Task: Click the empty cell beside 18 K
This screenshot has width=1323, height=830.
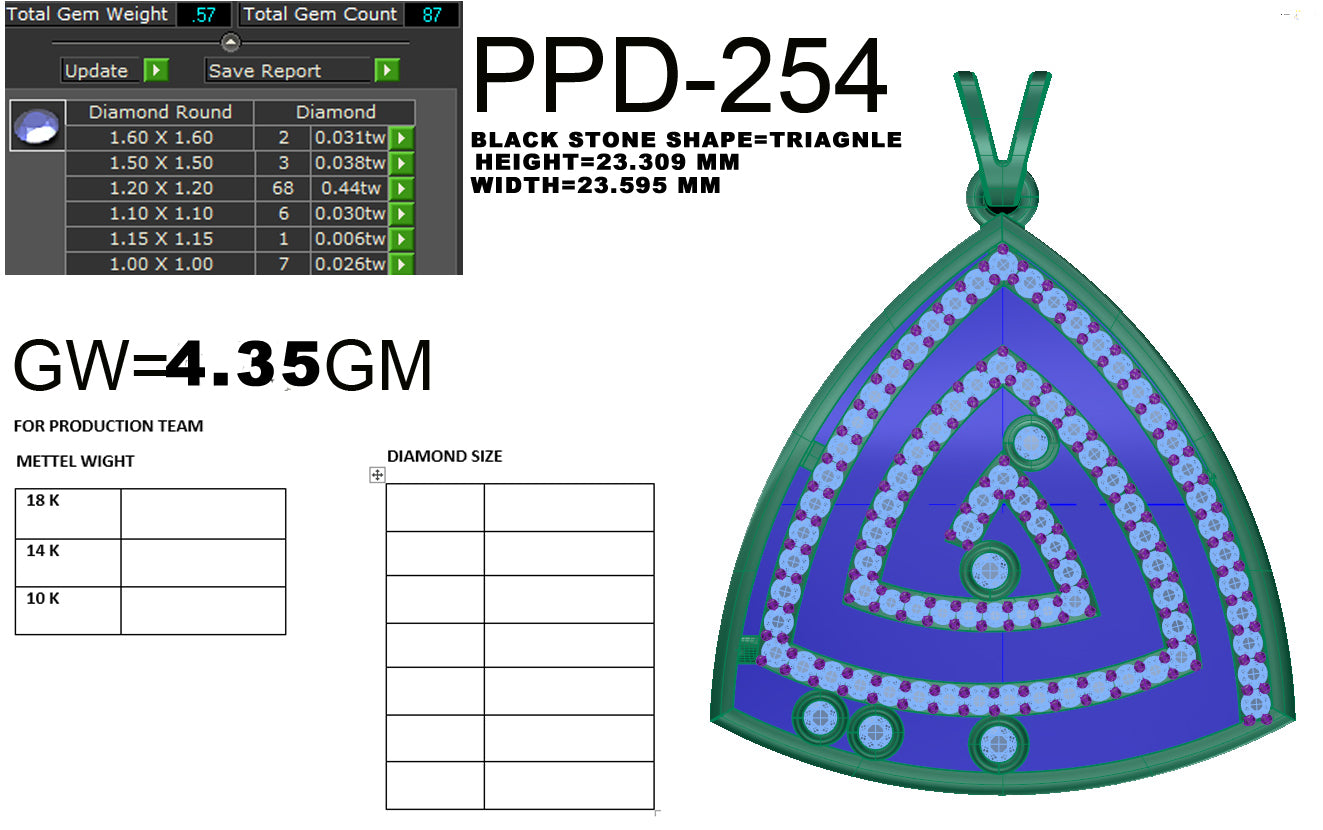Action: (203, 514)
